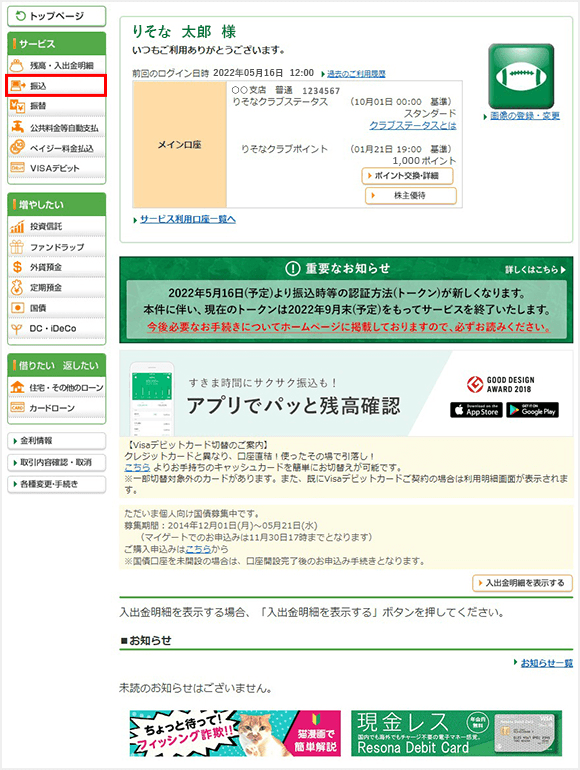The height and width of the screenshot is (770, 580).
Task: Open 公共料金等自動支払 faucet icon
Action: (18, 127)
